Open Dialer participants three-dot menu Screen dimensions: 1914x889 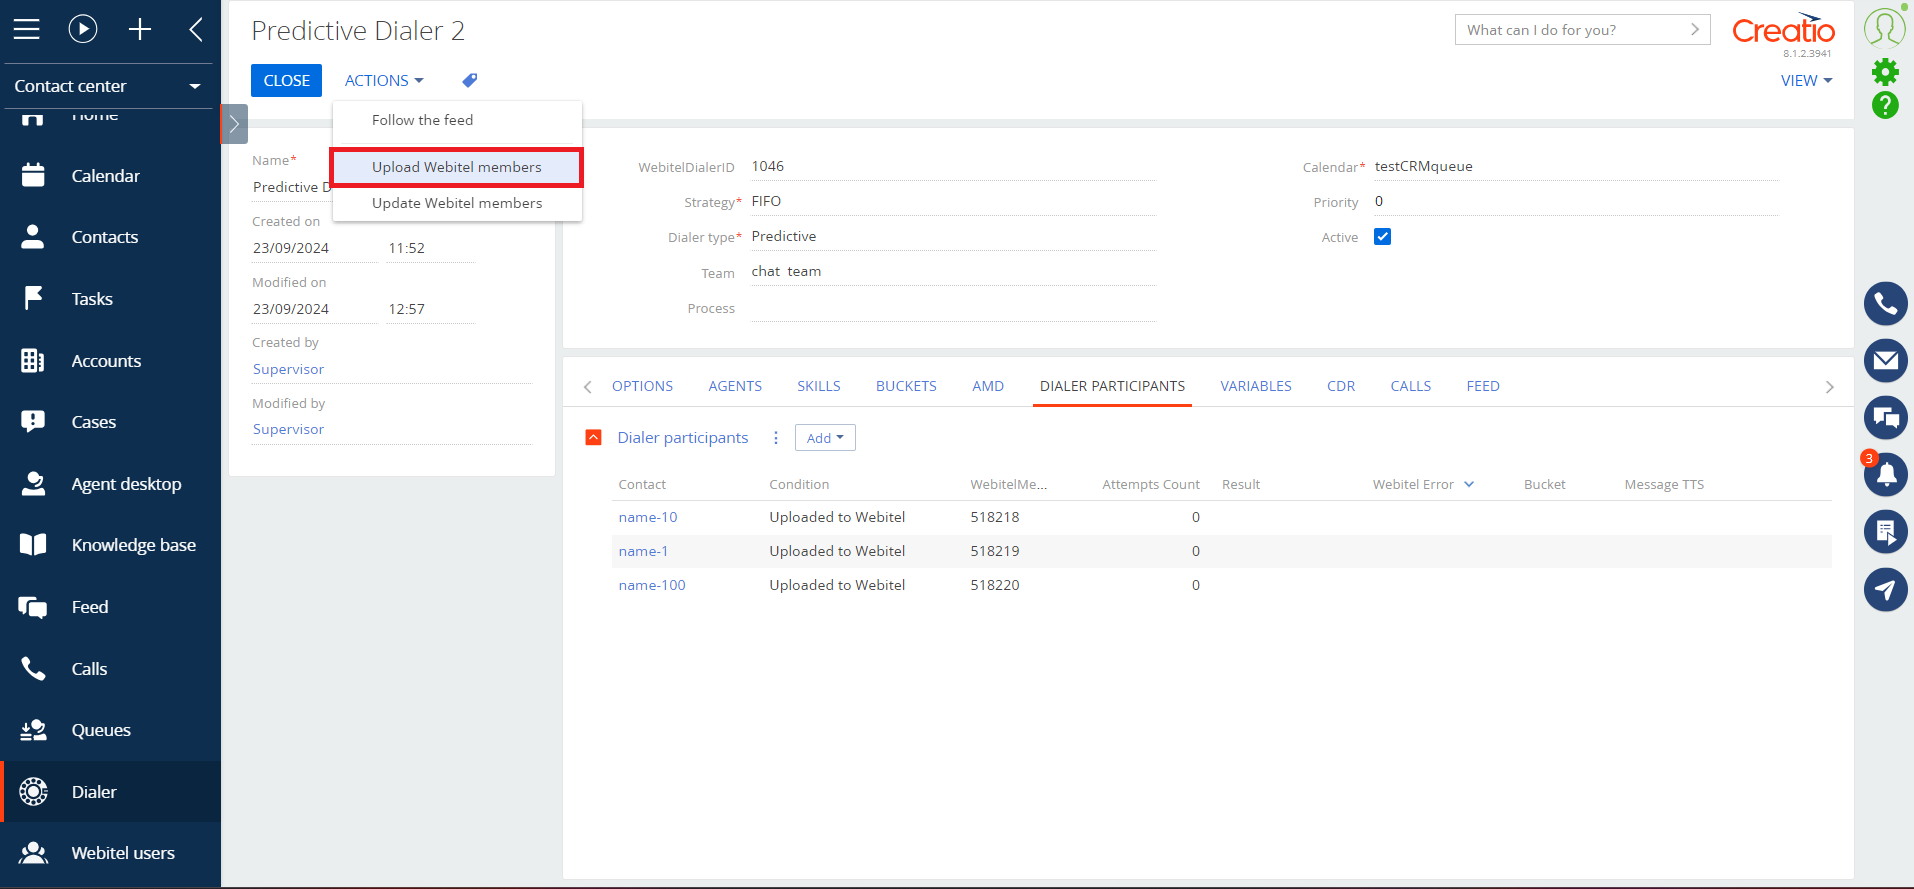pos(776,438)
